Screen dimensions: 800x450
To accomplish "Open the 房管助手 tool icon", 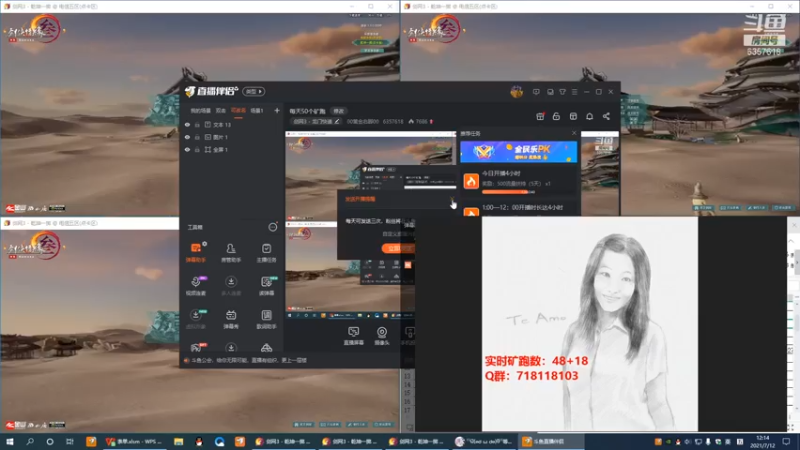I will pyautogui.click(x=231, y=253).
